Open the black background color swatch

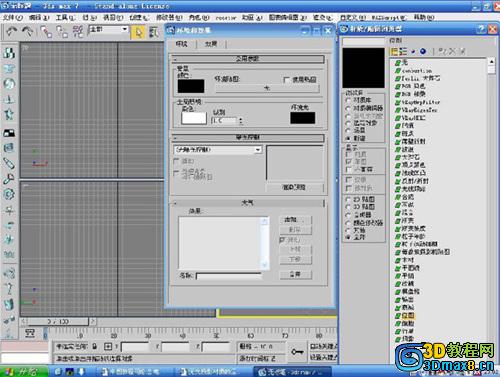pyautogui.click(x=191, y=86)
